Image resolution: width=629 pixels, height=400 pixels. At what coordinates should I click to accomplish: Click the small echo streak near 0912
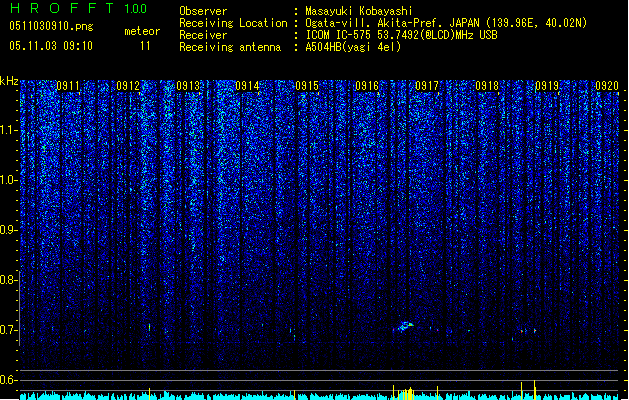[149, 327]
